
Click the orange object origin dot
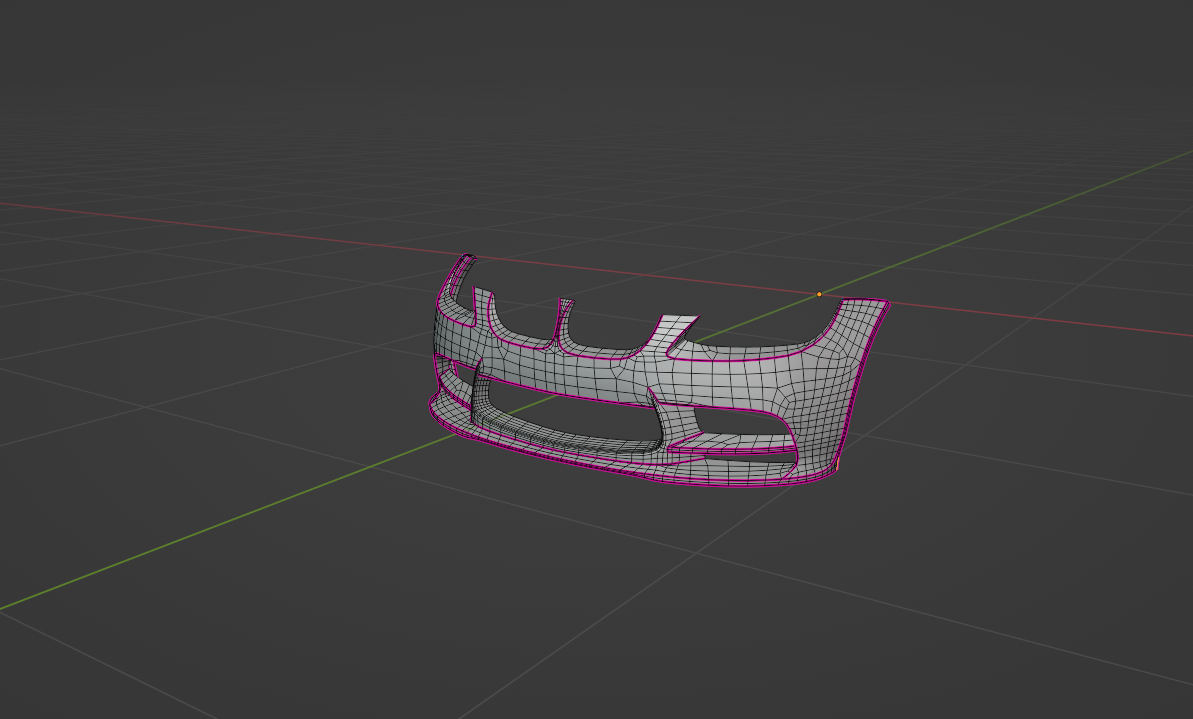[x=819, y=294]
